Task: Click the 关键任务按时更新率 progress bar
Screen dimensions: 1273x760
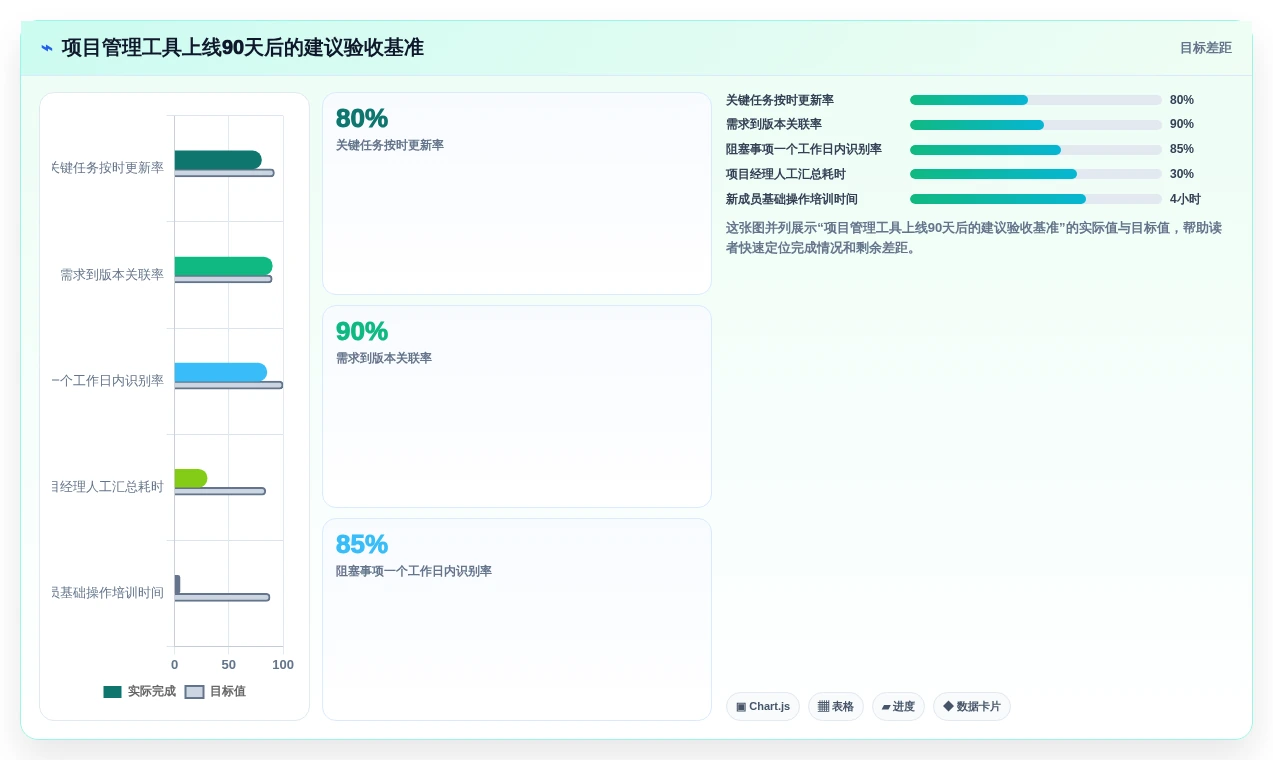Action: (1036, 100)
